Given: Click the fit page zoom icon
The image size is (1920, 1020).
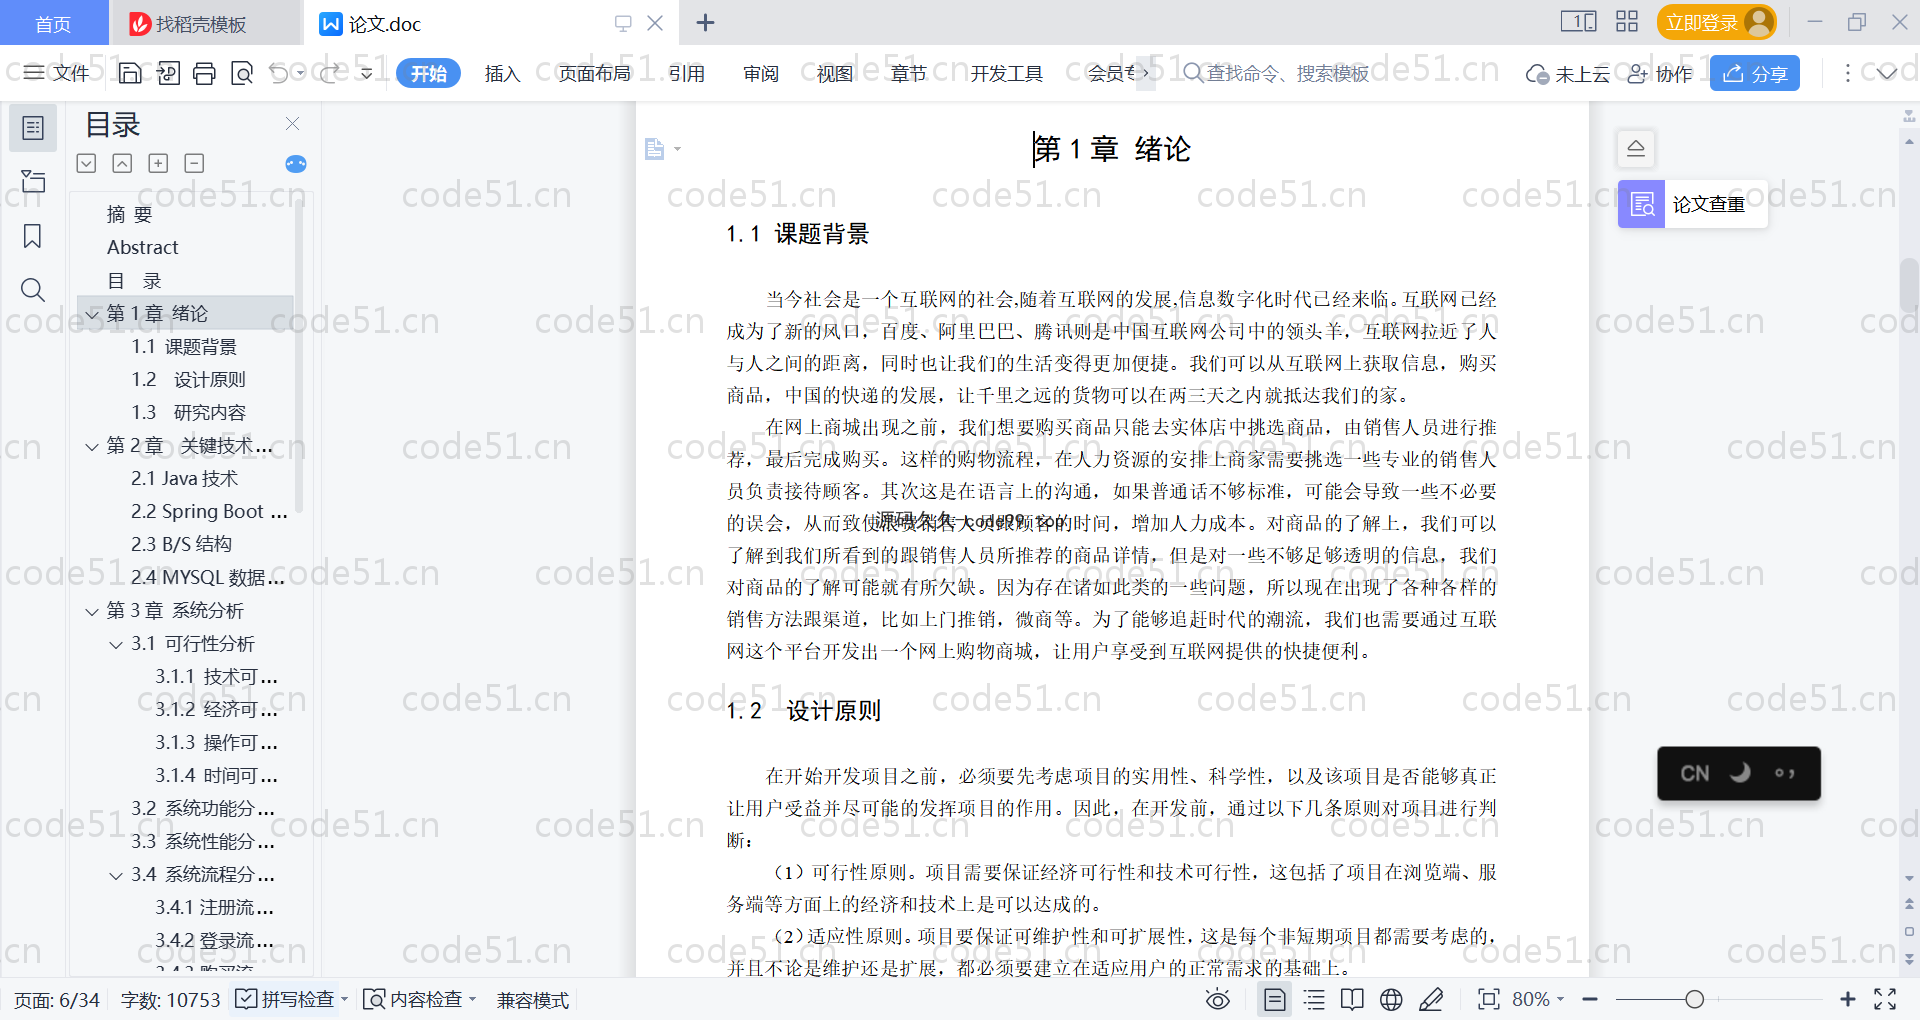Looking at the screenshot, I should (1489, 999).
